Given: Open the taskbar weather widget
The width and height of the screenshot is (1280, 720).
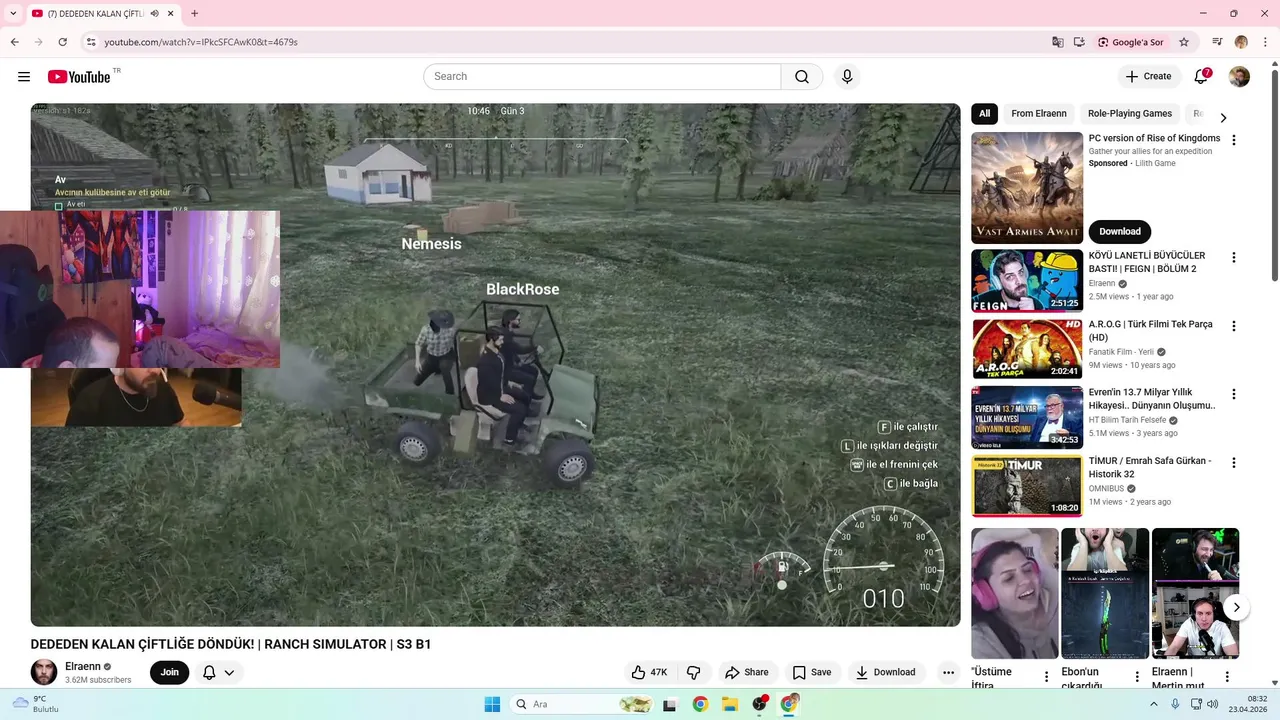Looking at the screenshot, I should click(x=34, y=703).
